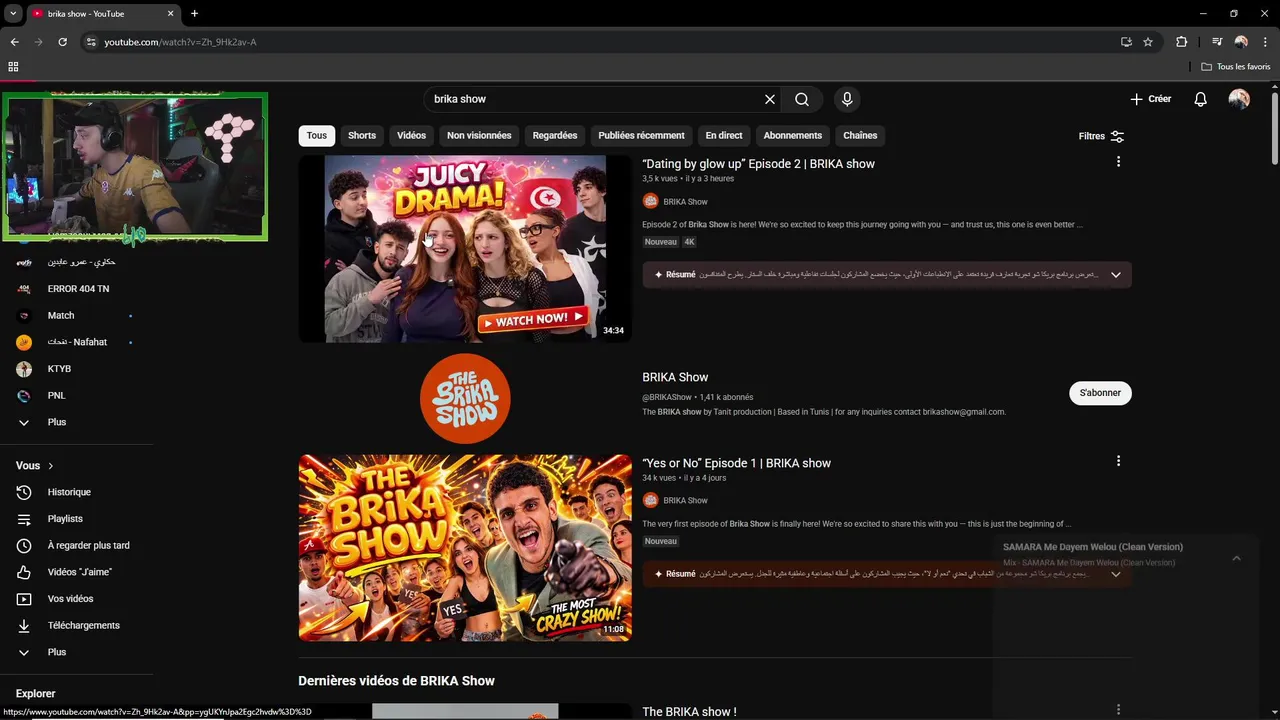1280x720 pixels.
Task: Select the Shorts filter chip
Action: [362, 136]
